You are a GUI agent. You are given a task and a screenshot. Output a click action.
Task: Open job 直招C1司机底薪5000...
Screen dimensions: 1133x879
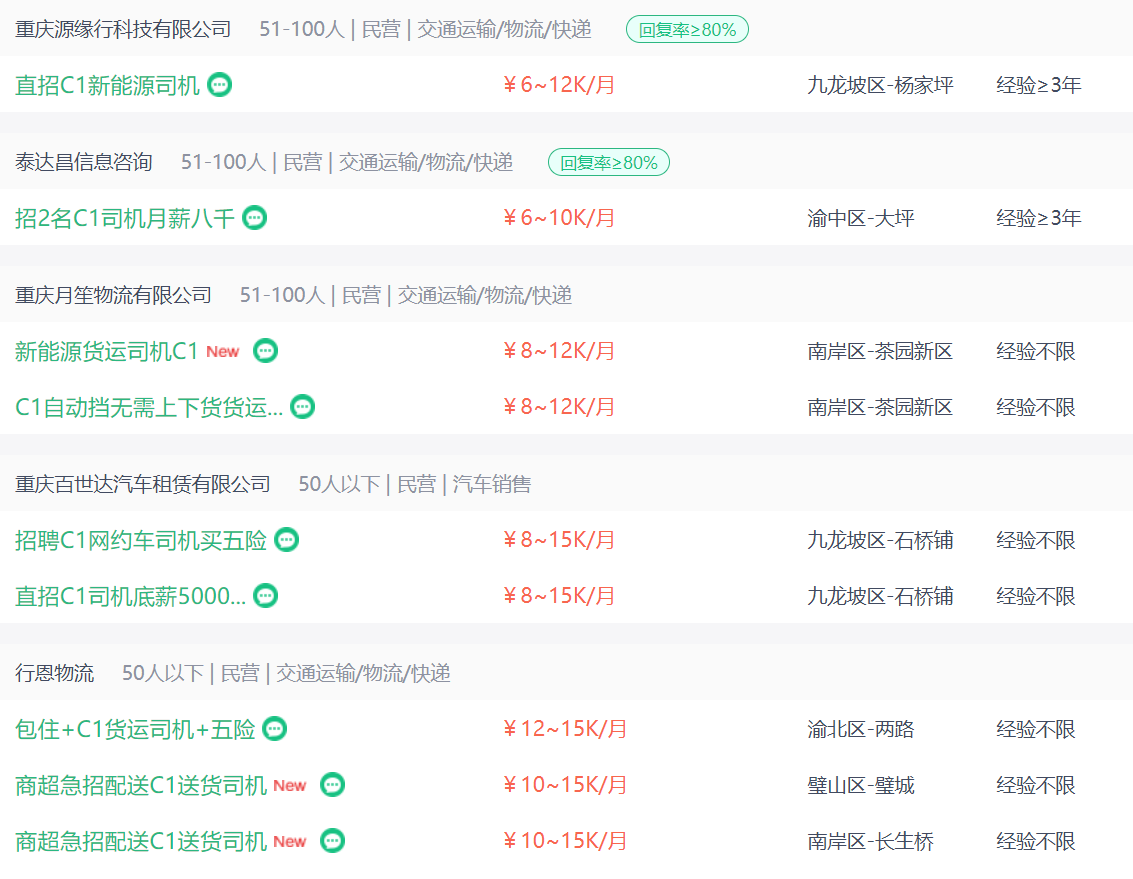point(130,596)
